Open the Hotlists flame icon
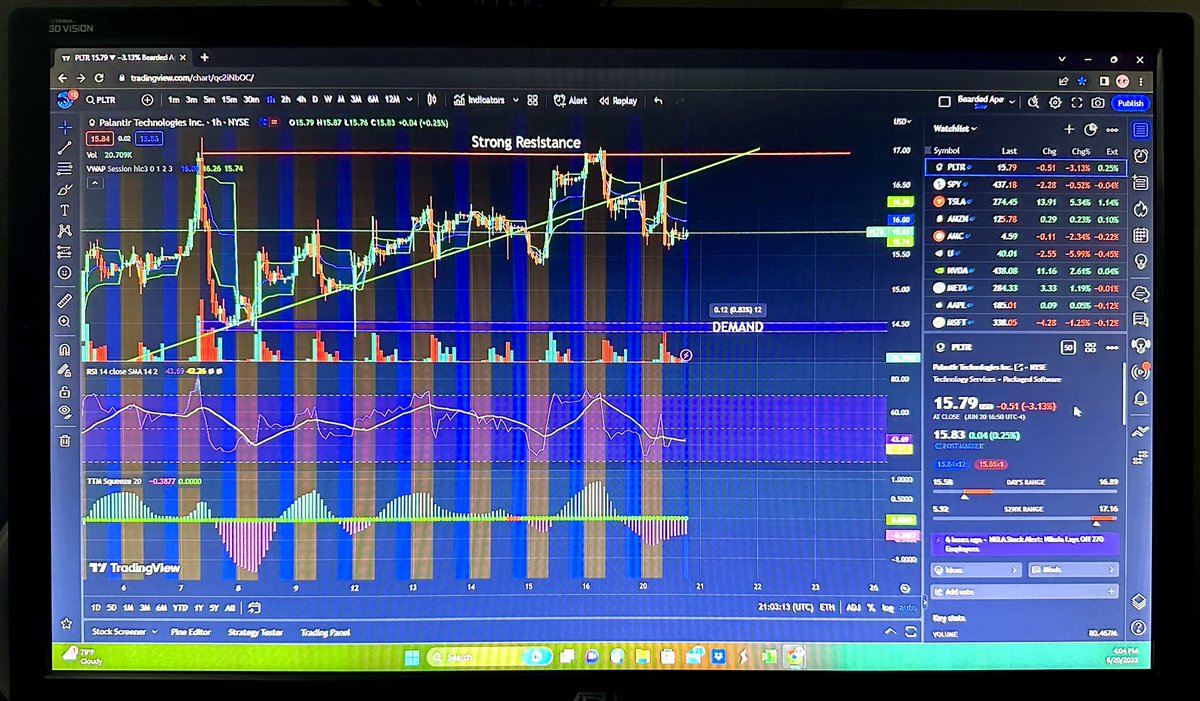Viewport: 1200px width, 701px height. click(1141, 209)
